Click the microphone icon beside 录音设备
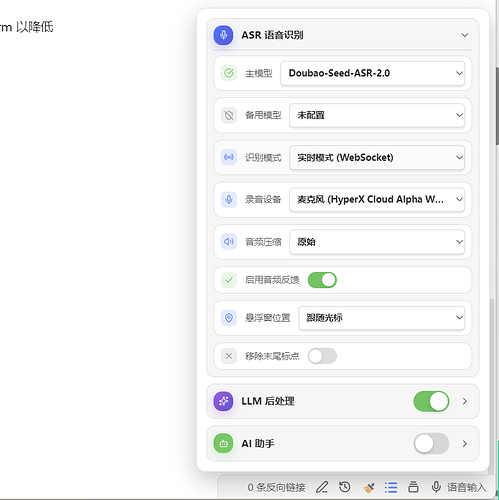The image size is (499, 500). [229, 200]
